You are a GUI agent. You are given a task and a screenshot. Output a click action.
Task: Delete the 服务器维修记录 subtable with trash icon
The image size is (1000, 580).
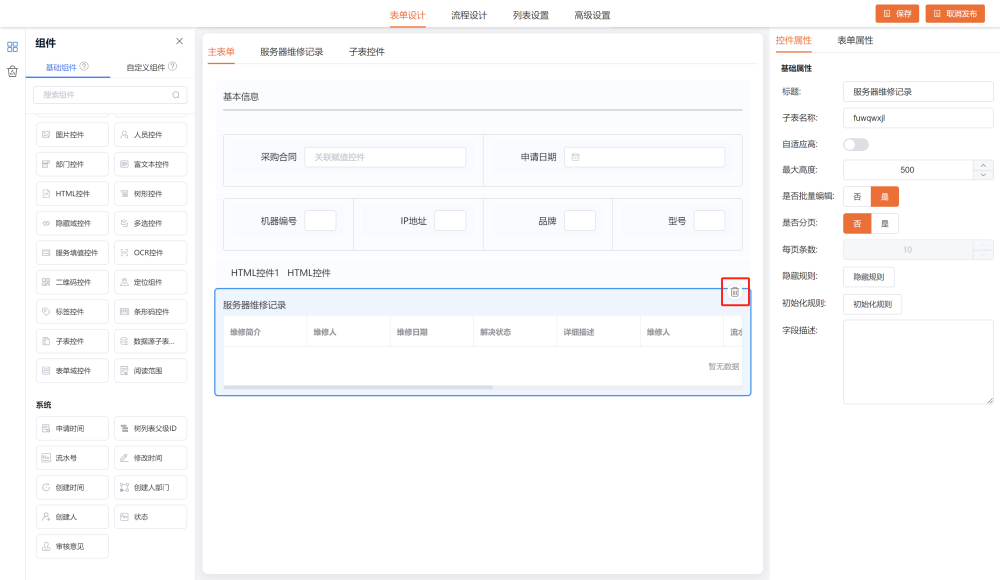click(735, 292)
